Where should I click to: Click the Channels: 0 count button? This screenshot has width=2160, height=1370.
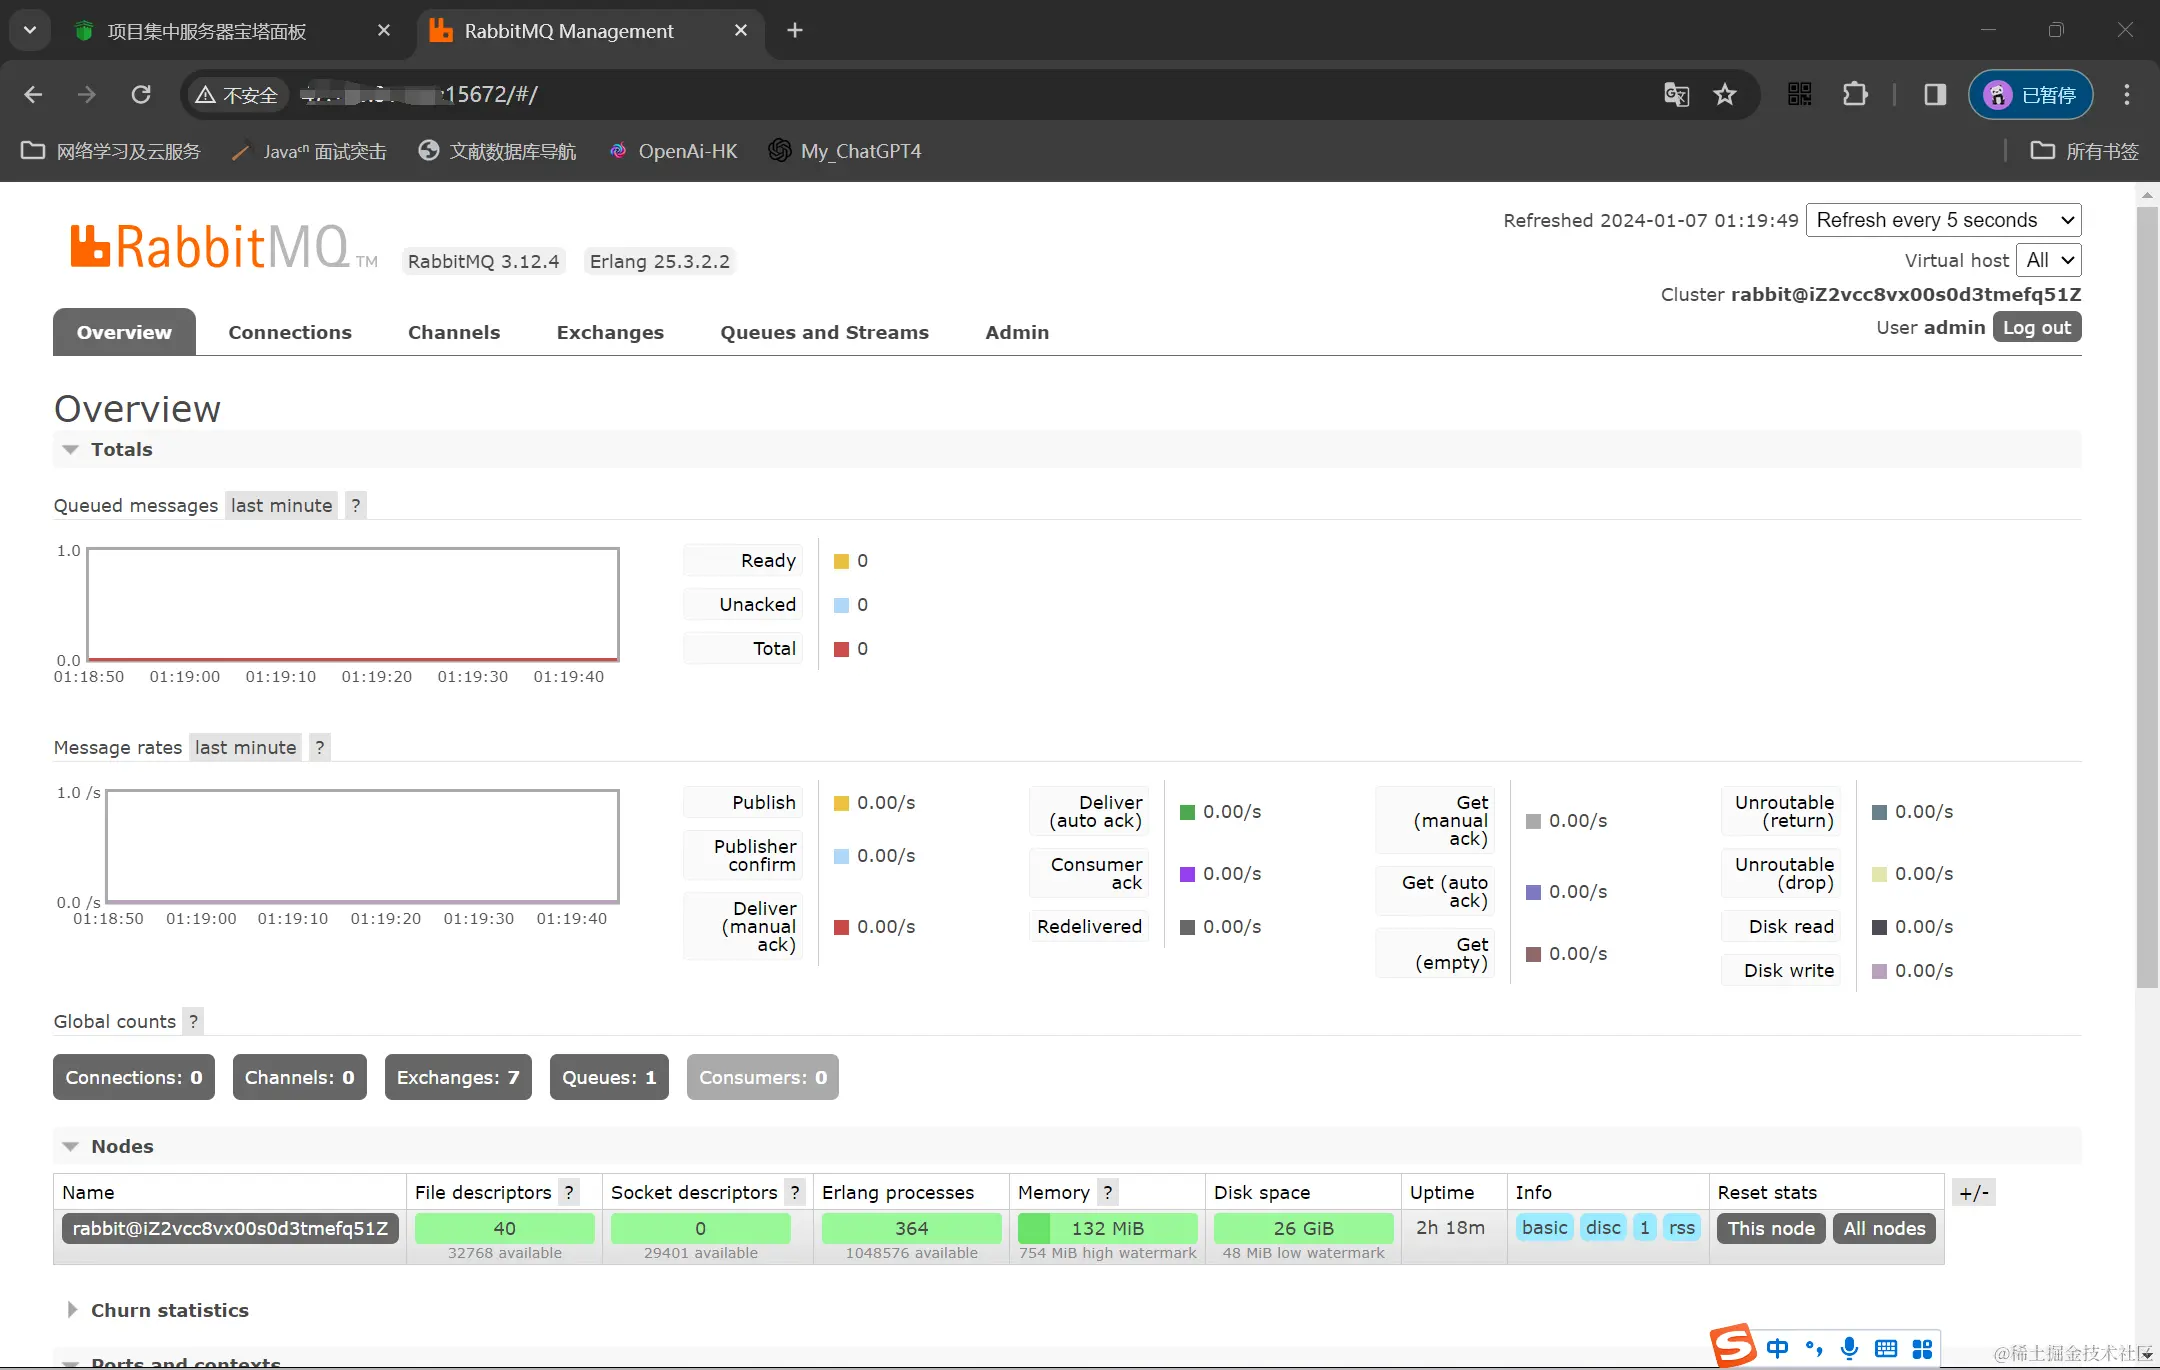point(300,1077)
